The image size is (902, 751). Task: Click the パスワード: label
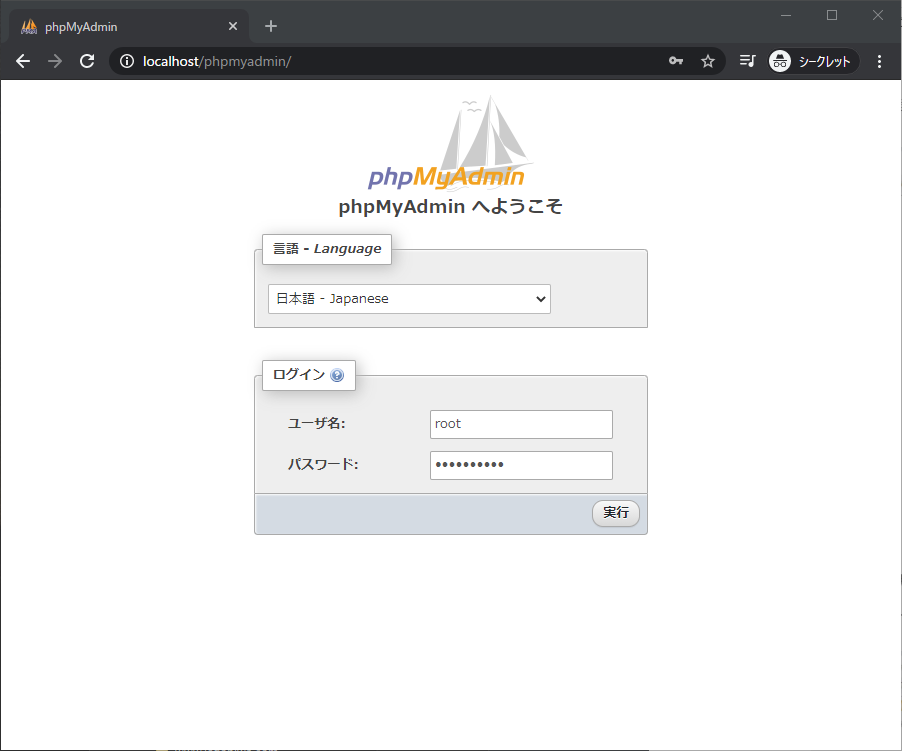323,465
